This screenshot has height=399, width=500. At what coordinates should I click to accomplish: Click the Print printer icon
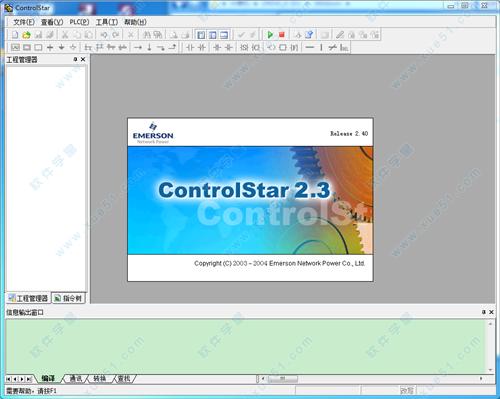(x=185, y=35)
